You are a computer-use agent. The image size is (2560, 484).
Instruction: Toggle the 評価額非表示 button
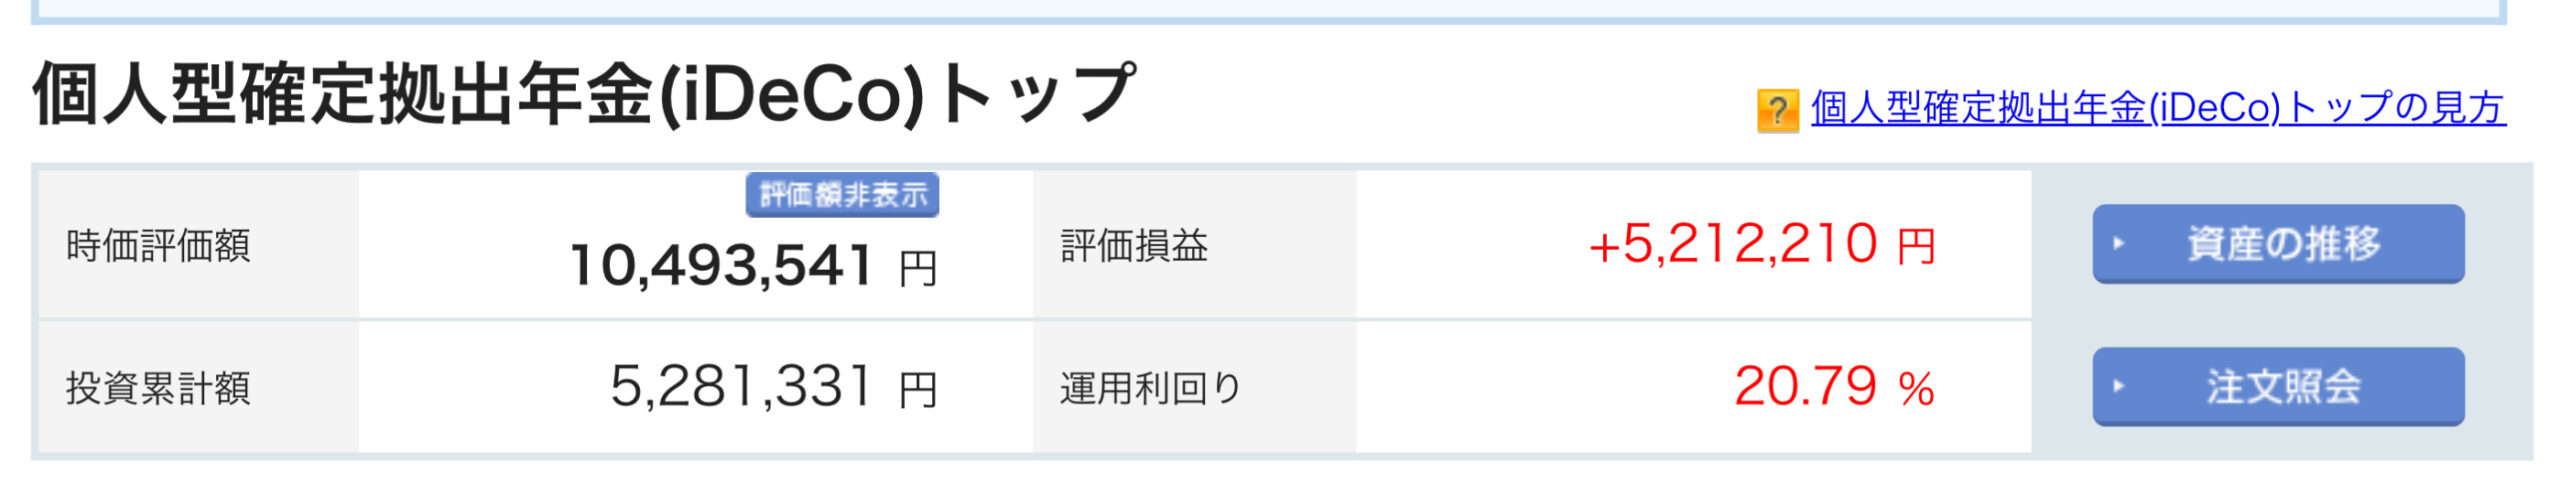(x=842, y=195)
